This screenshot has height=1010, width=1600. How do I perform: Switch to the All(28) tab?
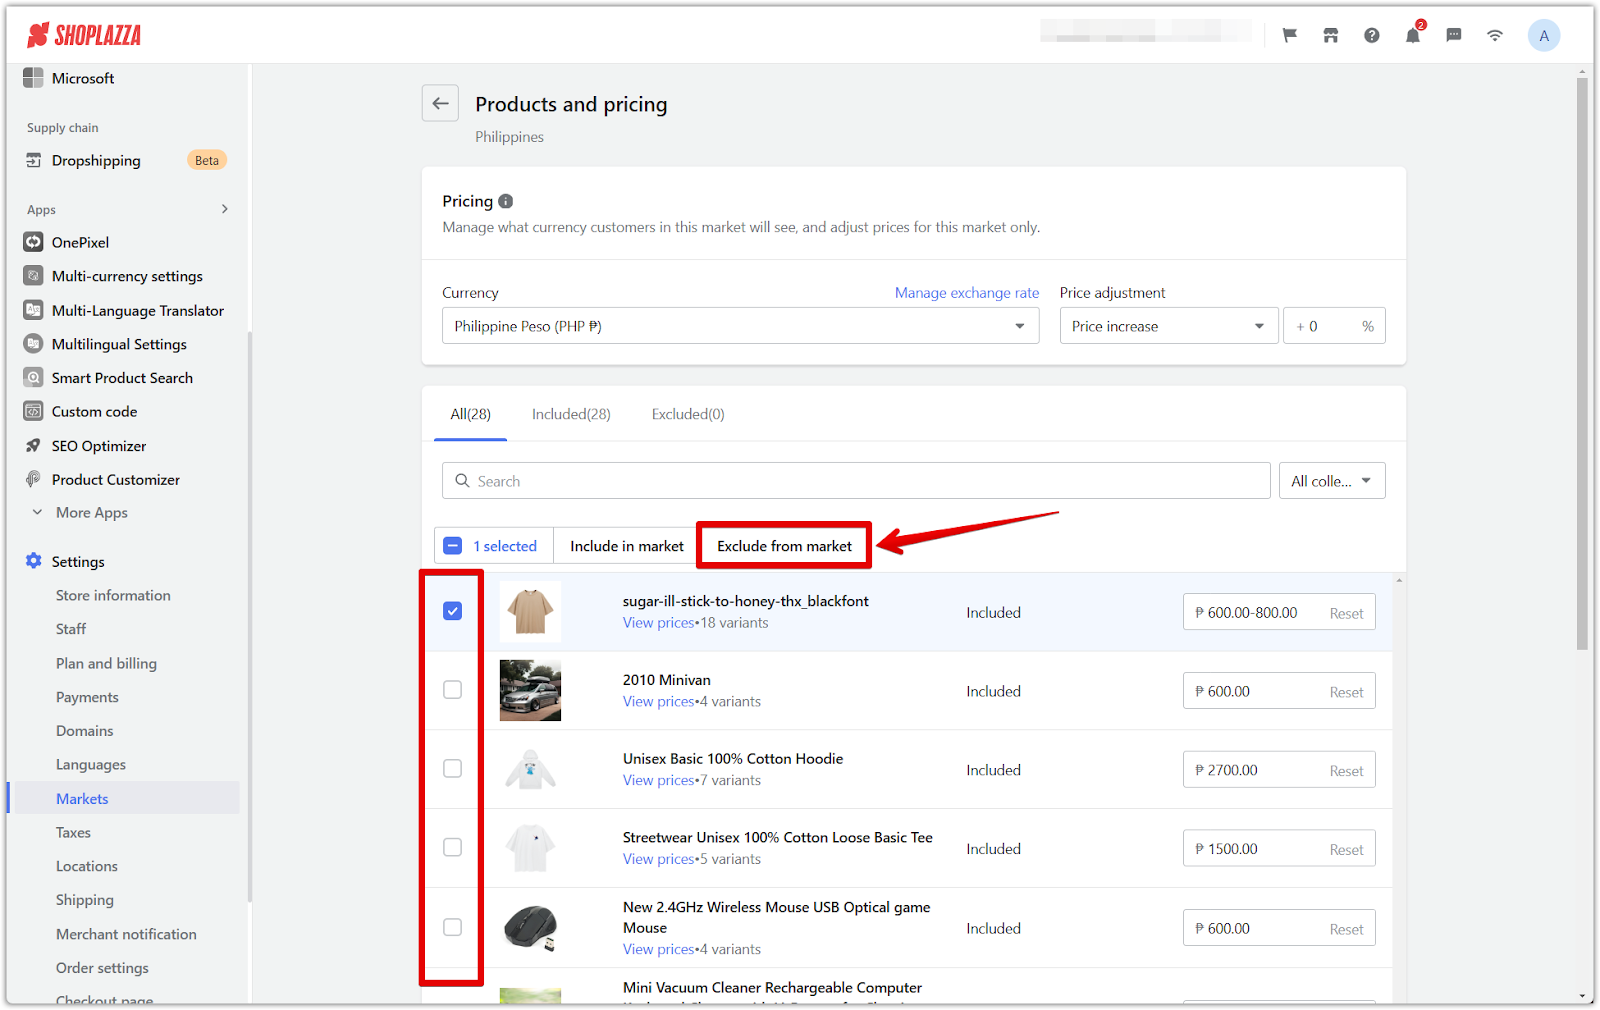pyautogui.click(x=470, y=414)
